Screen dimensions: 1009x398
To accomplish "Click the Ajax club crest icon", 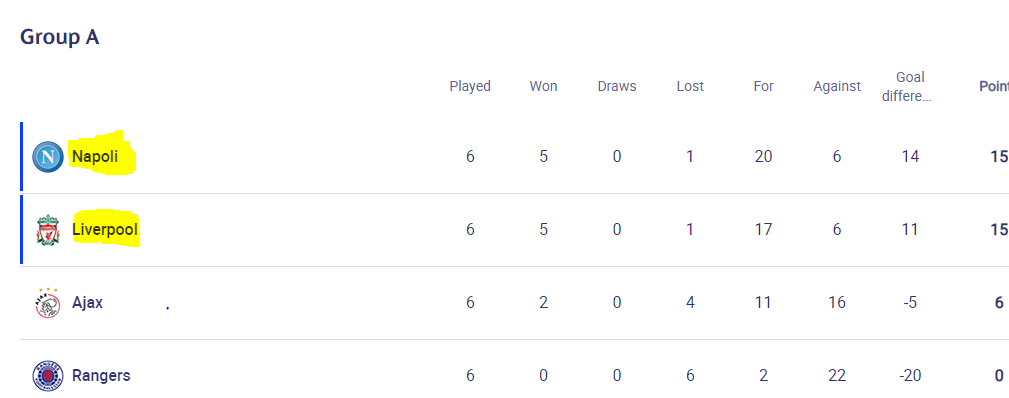I will tap(48, 303).
